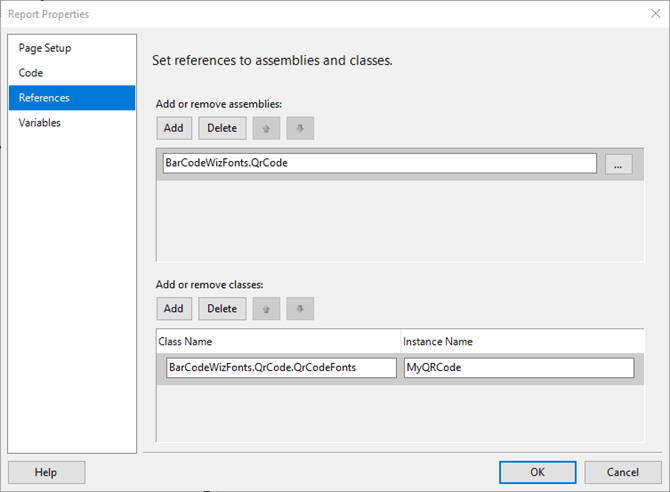Edit the Class Name QrCodeFonts field
This screenshot has height=492, width=670.
[281, 368]
